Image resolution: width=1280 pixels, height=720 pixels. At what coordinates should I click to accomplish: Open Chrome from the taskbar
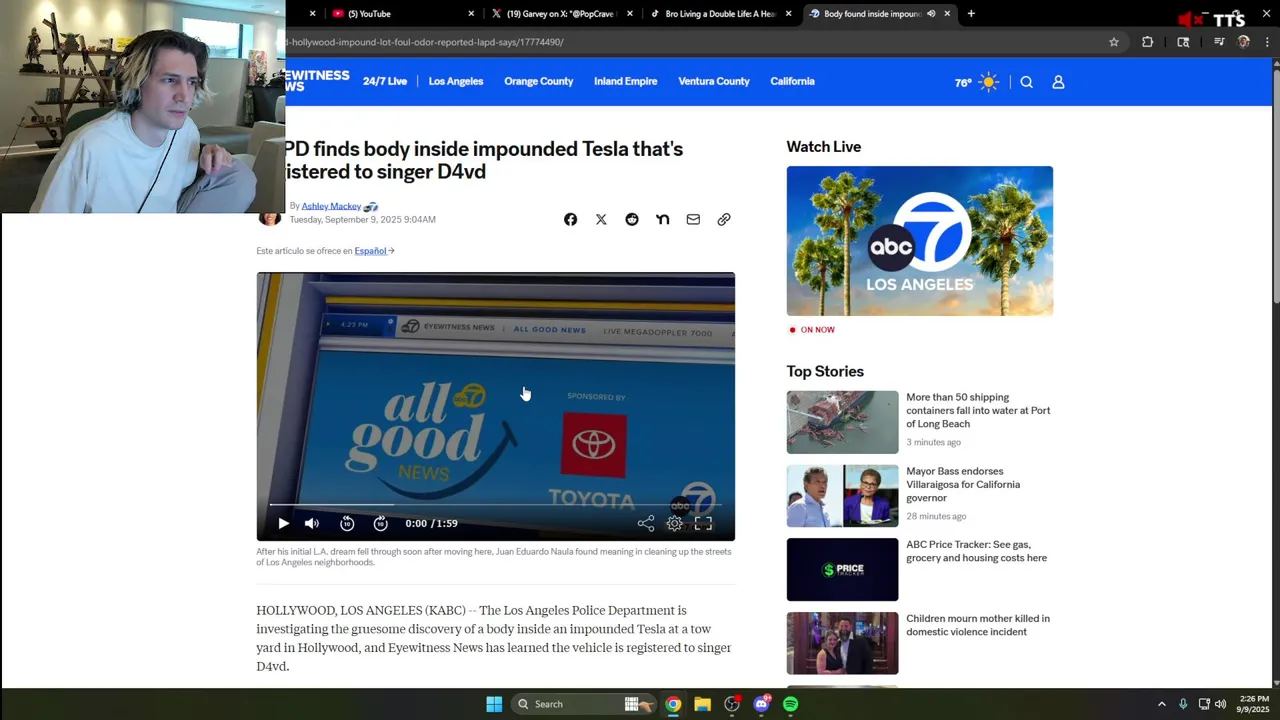(x=673, y=704)
